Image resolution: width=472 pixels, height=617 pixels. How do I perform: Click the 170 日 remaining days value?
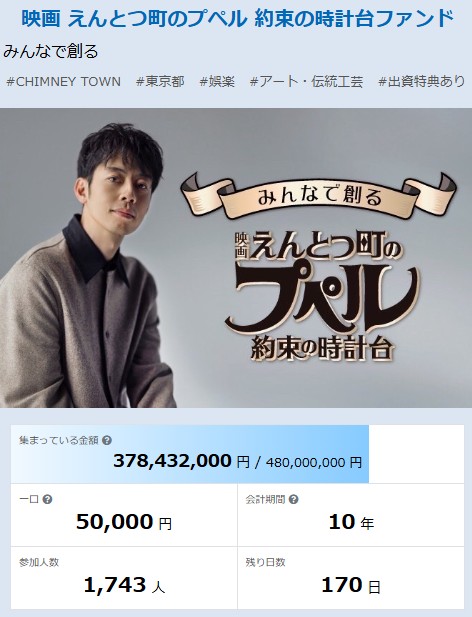(x=351, y=585)
